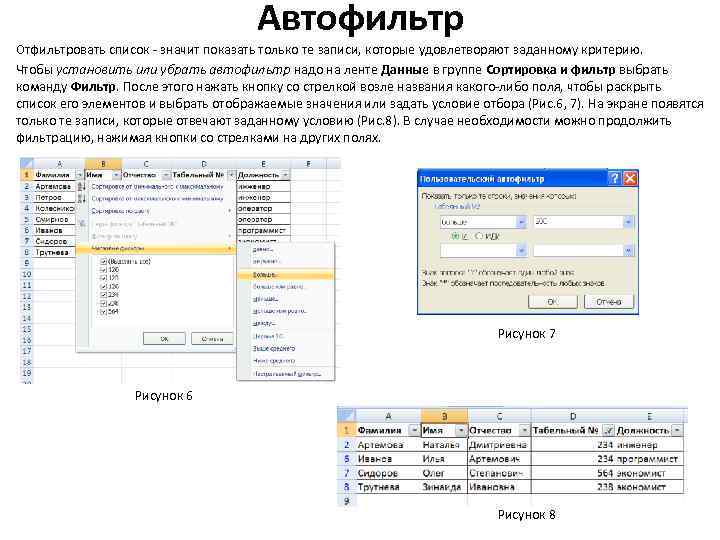Choose Ниже среднего in the number filters submenu
720x540 pixels.
pyautogui.click(x=286, y=361)
